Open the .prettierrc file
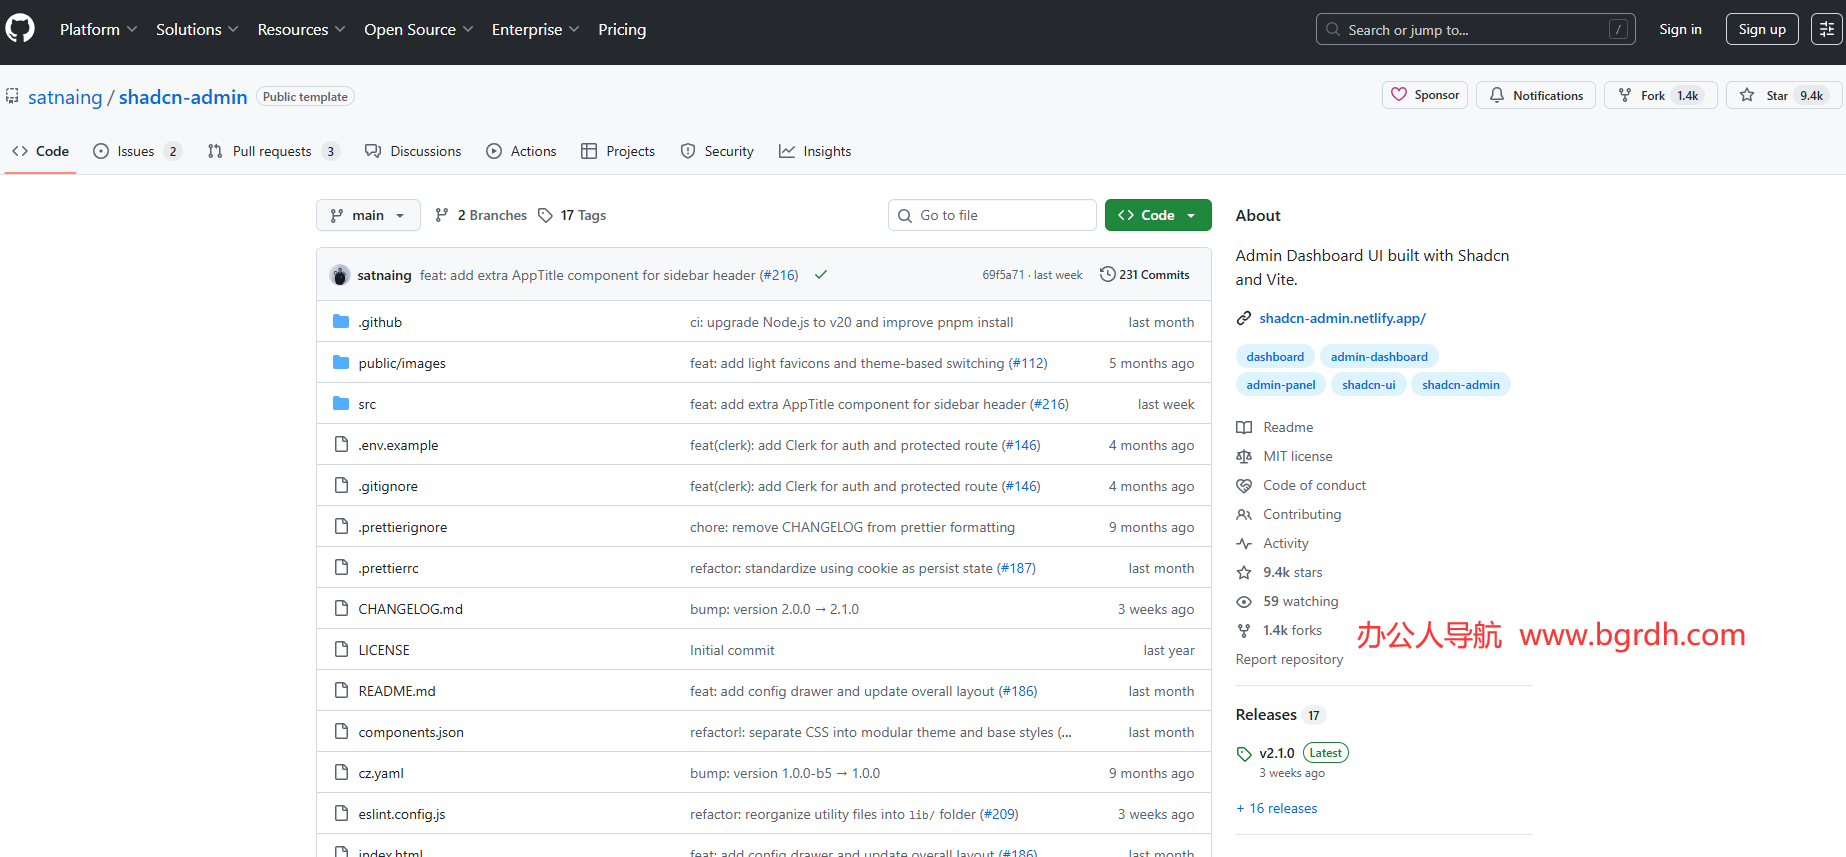The height and width of the screenshot is (857, 1846). [389, 568]
